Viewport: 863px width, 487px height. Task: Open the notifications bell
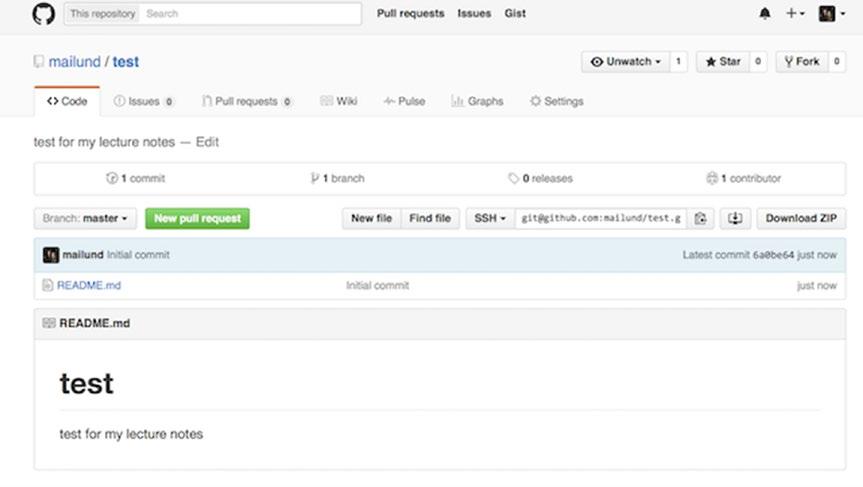click(764, 13)
